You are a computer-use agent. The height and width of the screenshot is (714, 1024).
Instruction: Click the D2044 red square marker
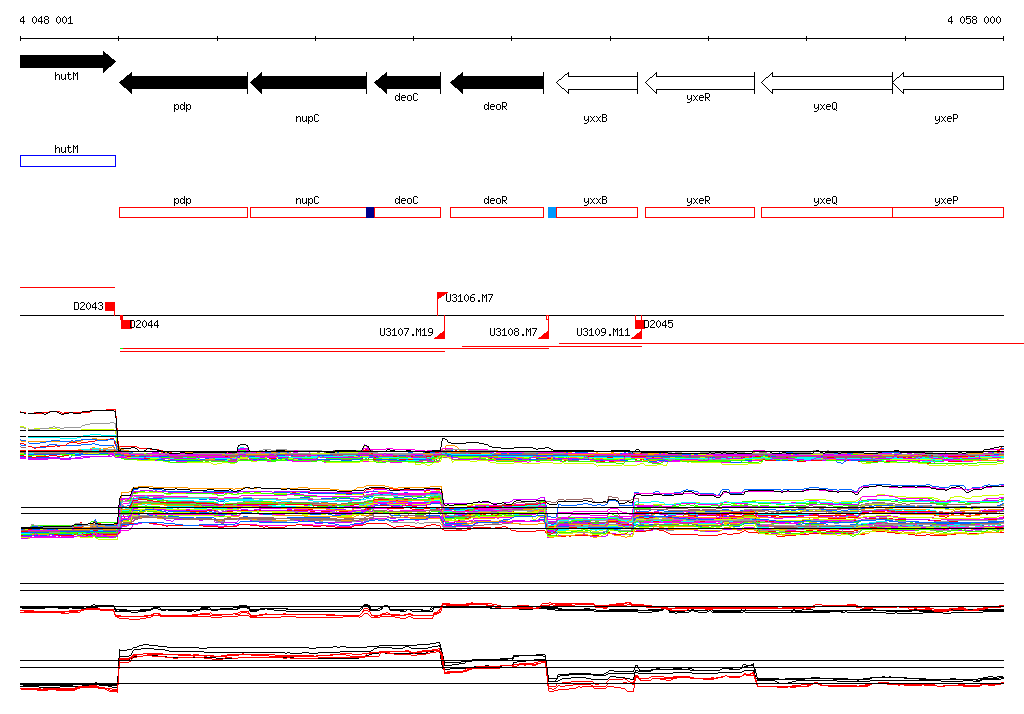click(x=125, y=324)
